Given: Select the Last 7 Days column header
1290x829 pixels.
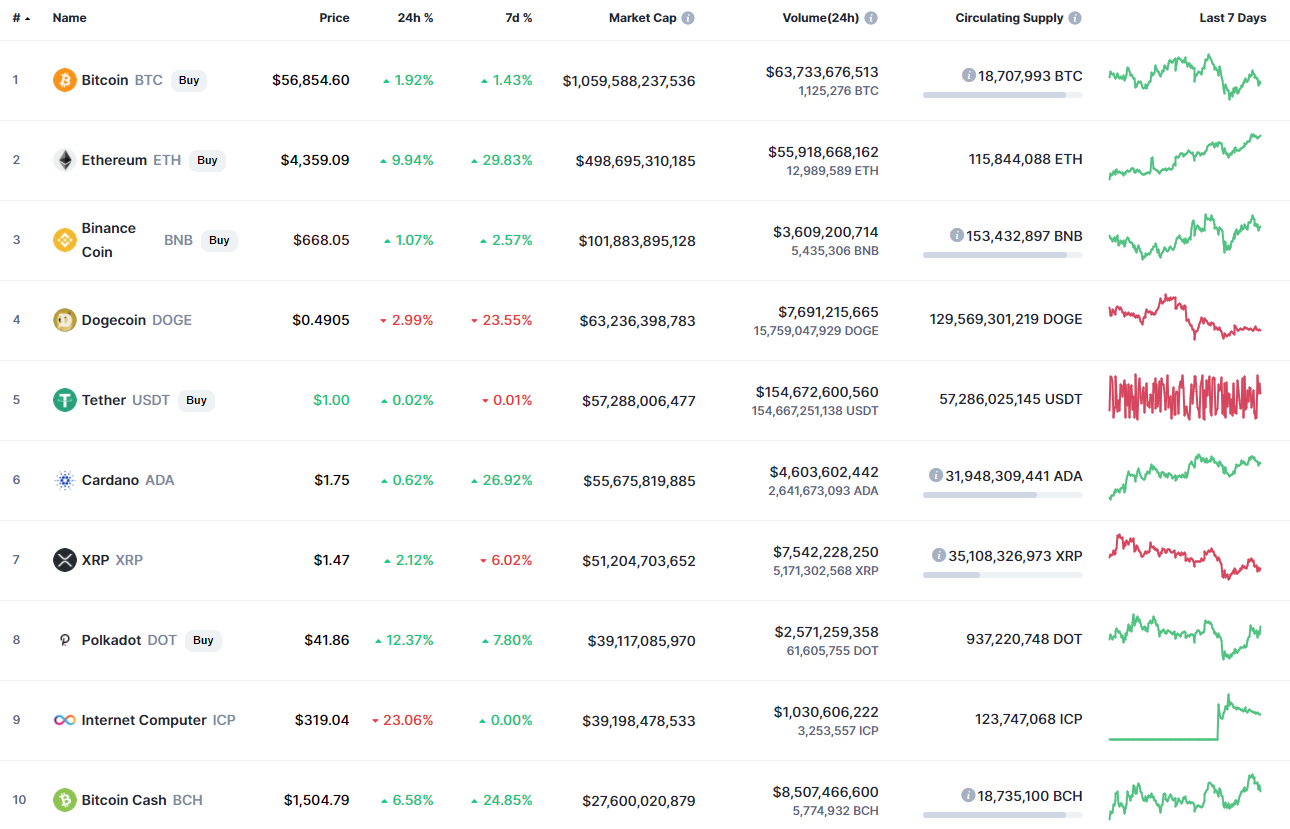Looking at the screenshot, I should coord(1233,18).
